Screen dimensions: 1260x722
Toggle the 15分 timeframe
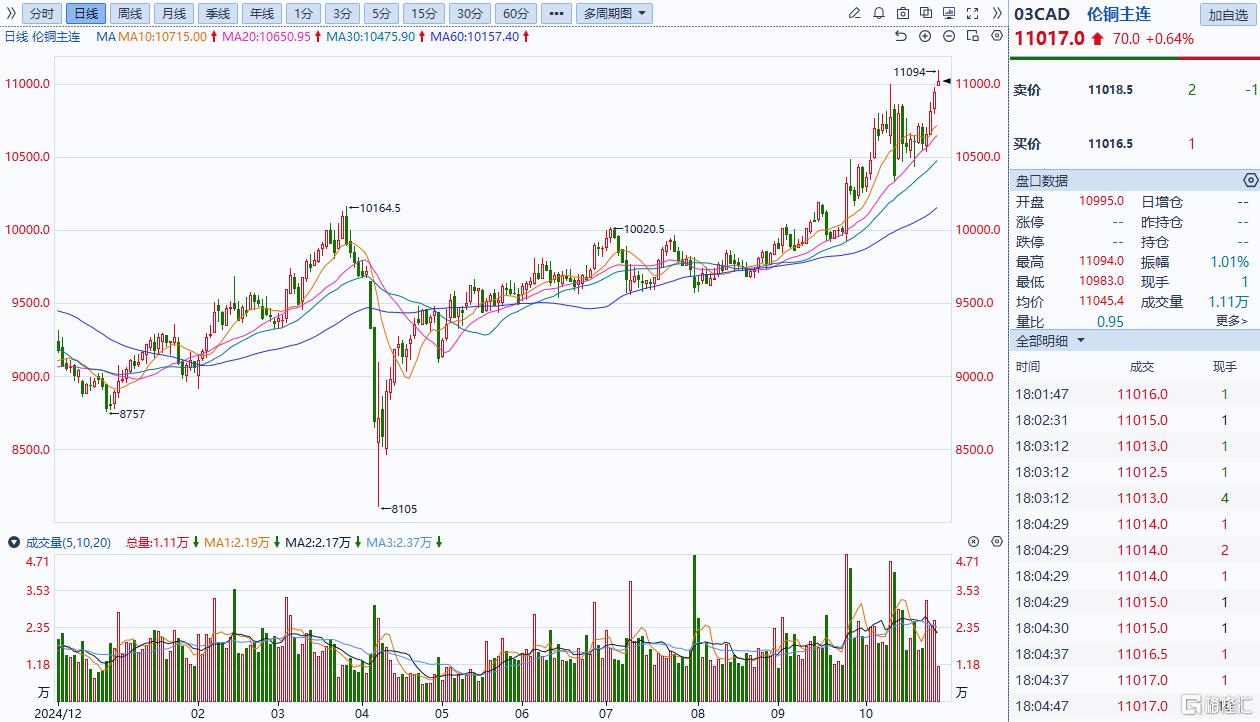424,14
